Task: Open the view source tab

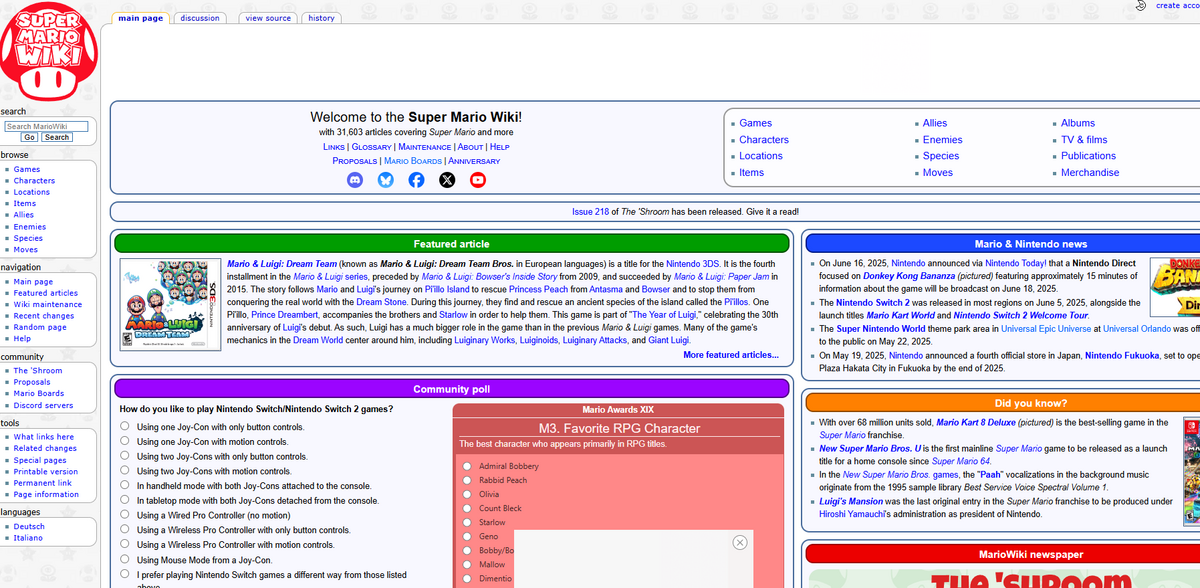Action: [x=268, y=18]
